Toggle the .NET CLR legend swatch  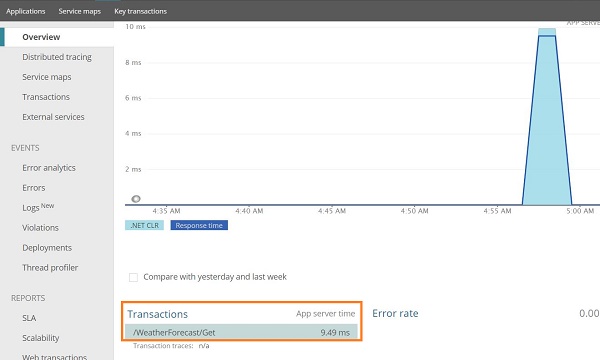pyautogui.click(x=144, y=225)
